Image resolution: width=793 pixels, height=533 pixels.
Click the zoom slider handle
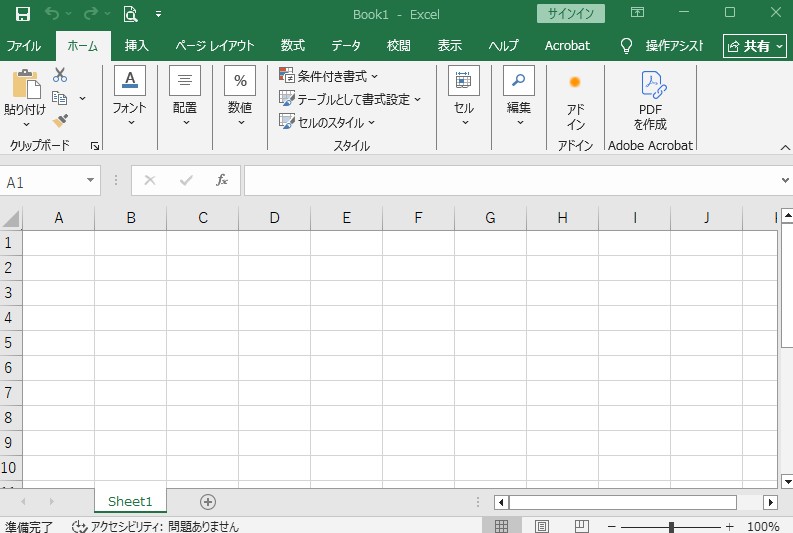click(x=671, y=527)
